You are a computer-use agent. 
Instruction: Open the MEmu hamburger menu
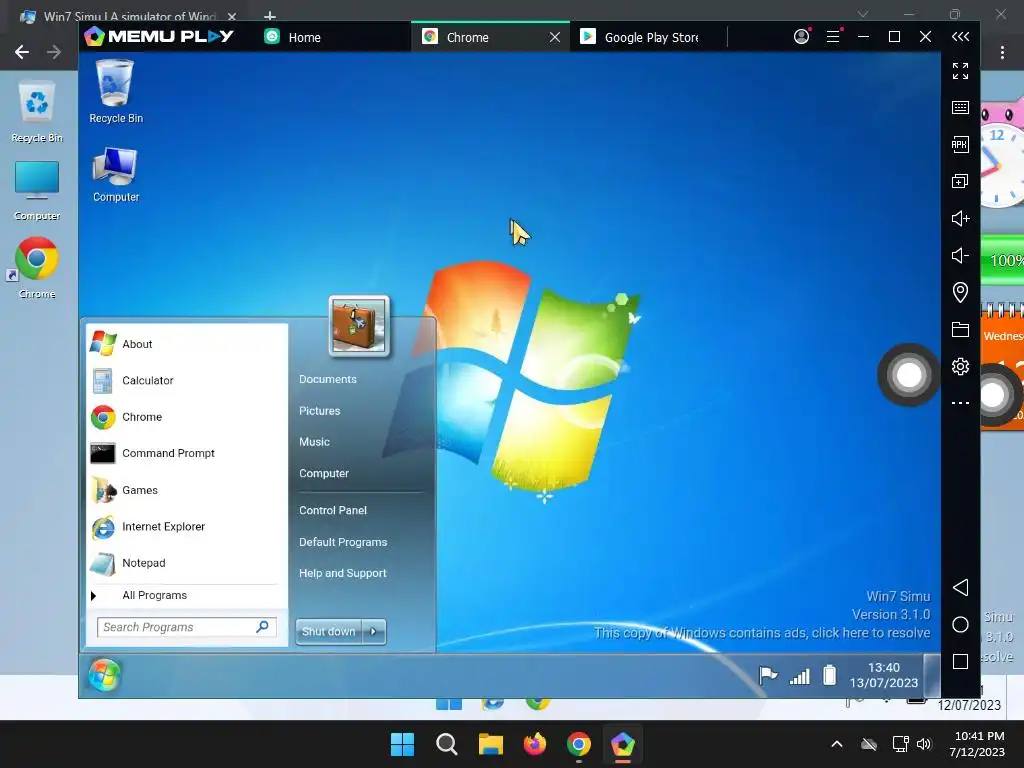[x=833, y=37]
